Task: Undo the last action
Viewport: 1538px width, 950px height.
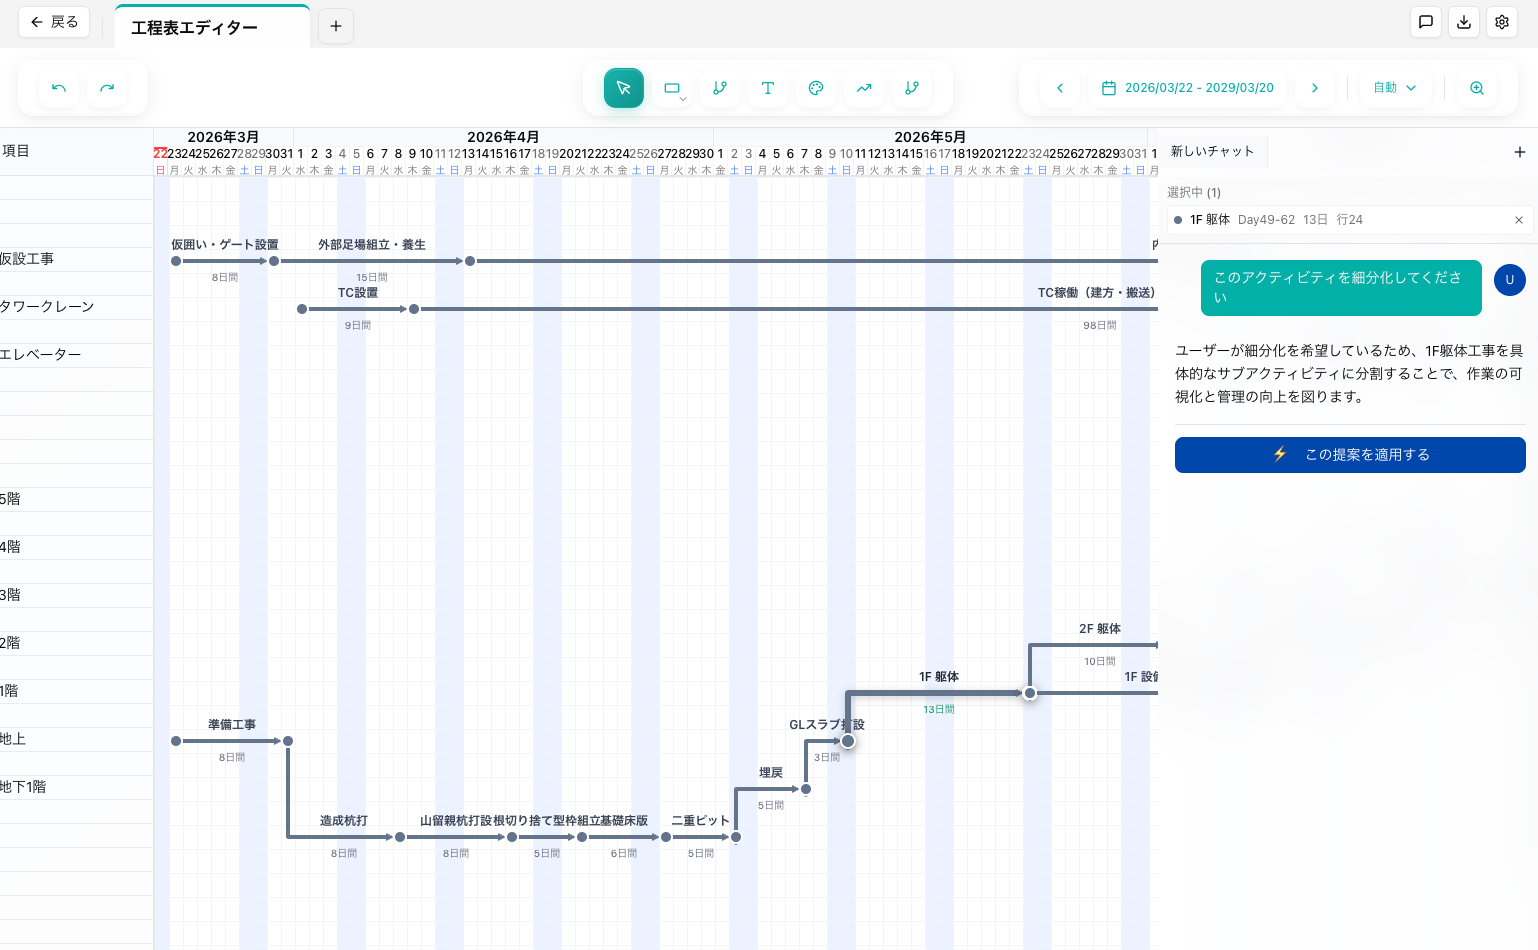Action: coord(59,88)
